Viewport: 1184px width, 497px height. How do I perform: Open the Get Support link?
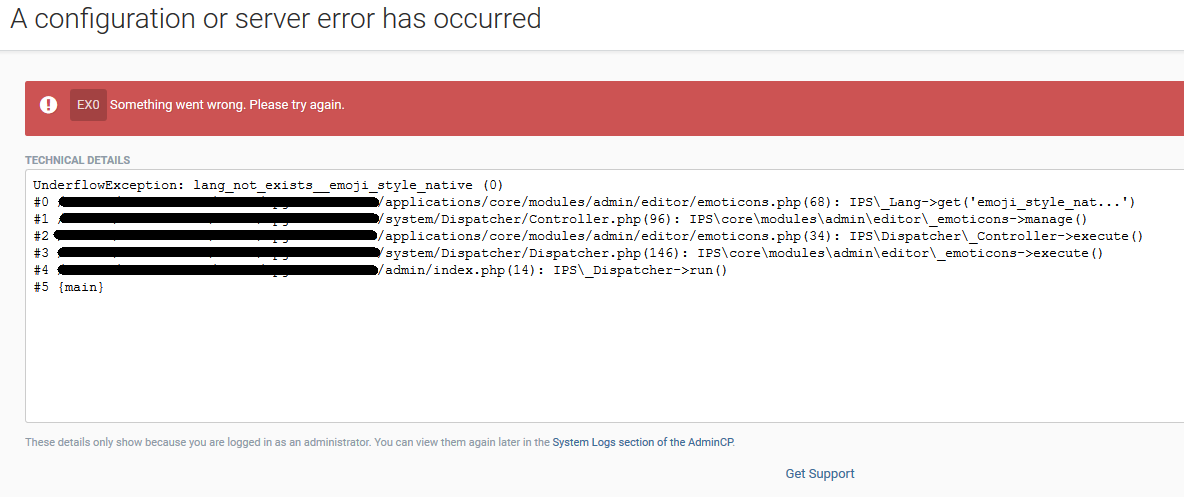[820, 474]
